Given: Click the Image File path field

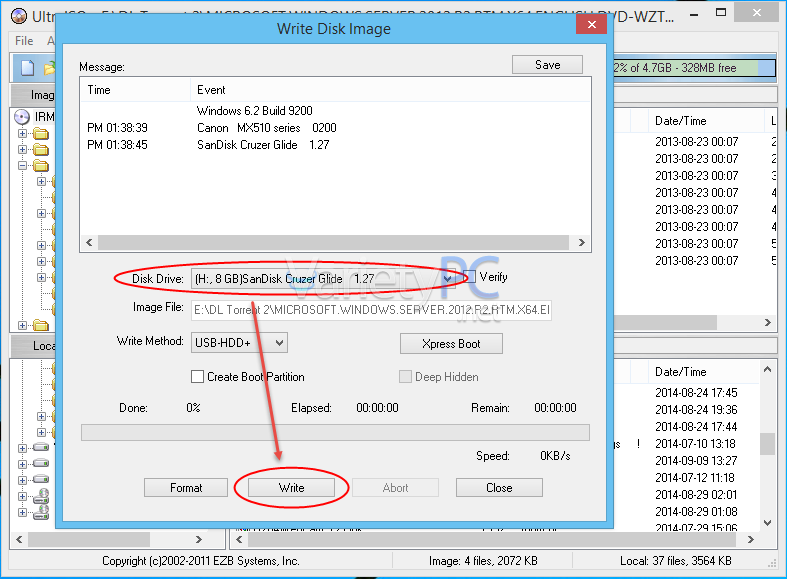Looking at the screenshot, I should (x=371, y=310).
